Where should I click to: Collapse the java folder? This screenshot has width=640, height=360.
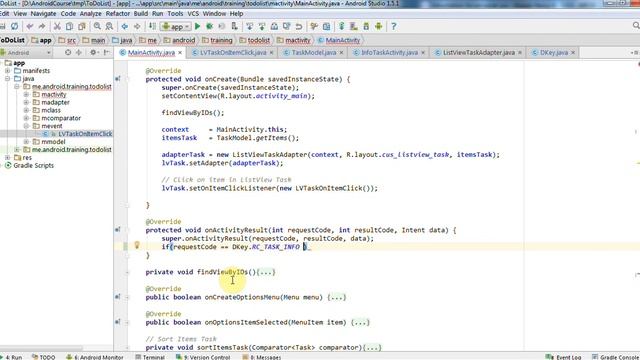[7, 79]
